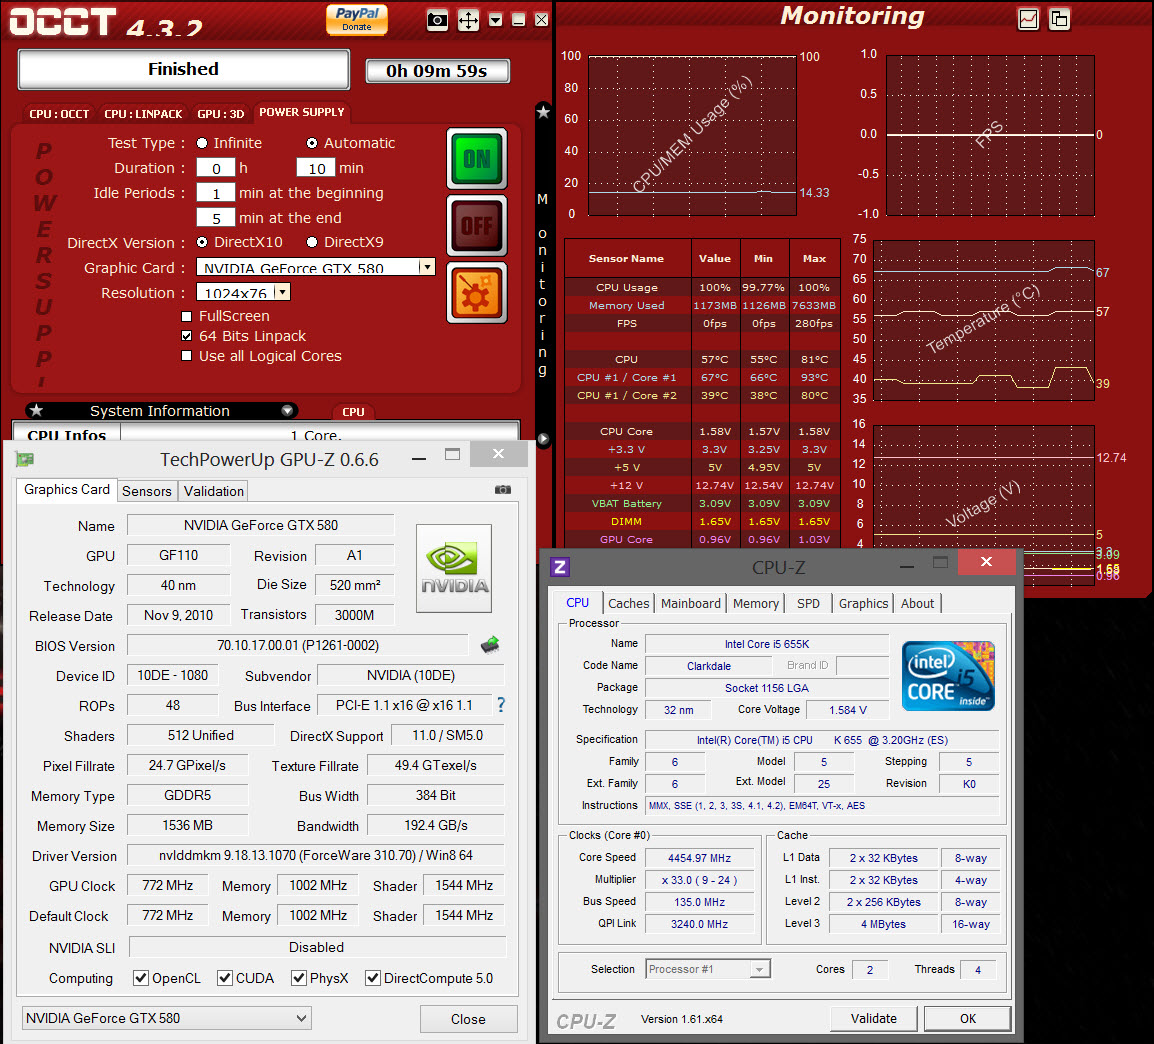Select POWER SUPPLY tab
1154x1044 pixels.
point(302,113)
